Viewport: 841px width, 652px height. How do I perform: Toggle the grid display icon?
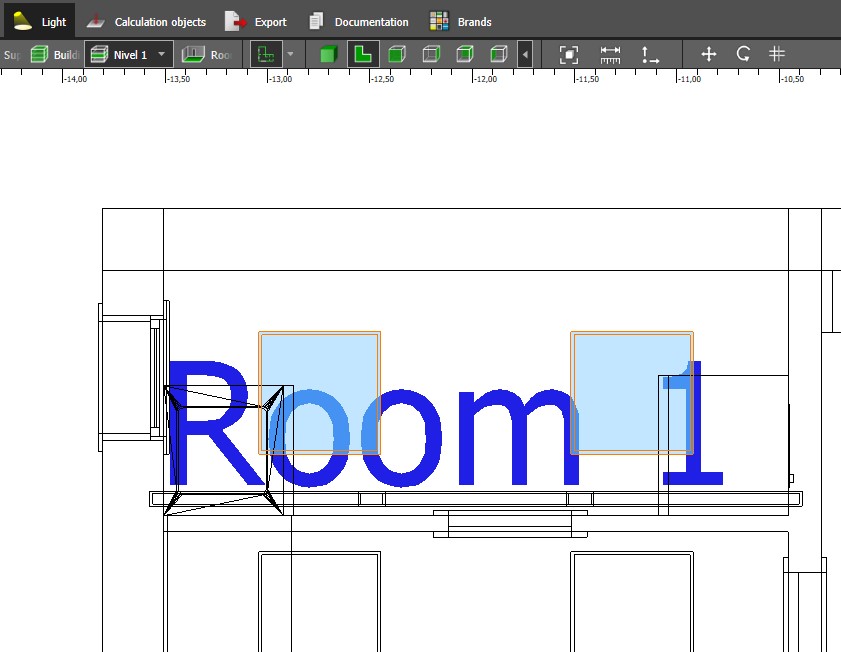(x=777, y=55)
